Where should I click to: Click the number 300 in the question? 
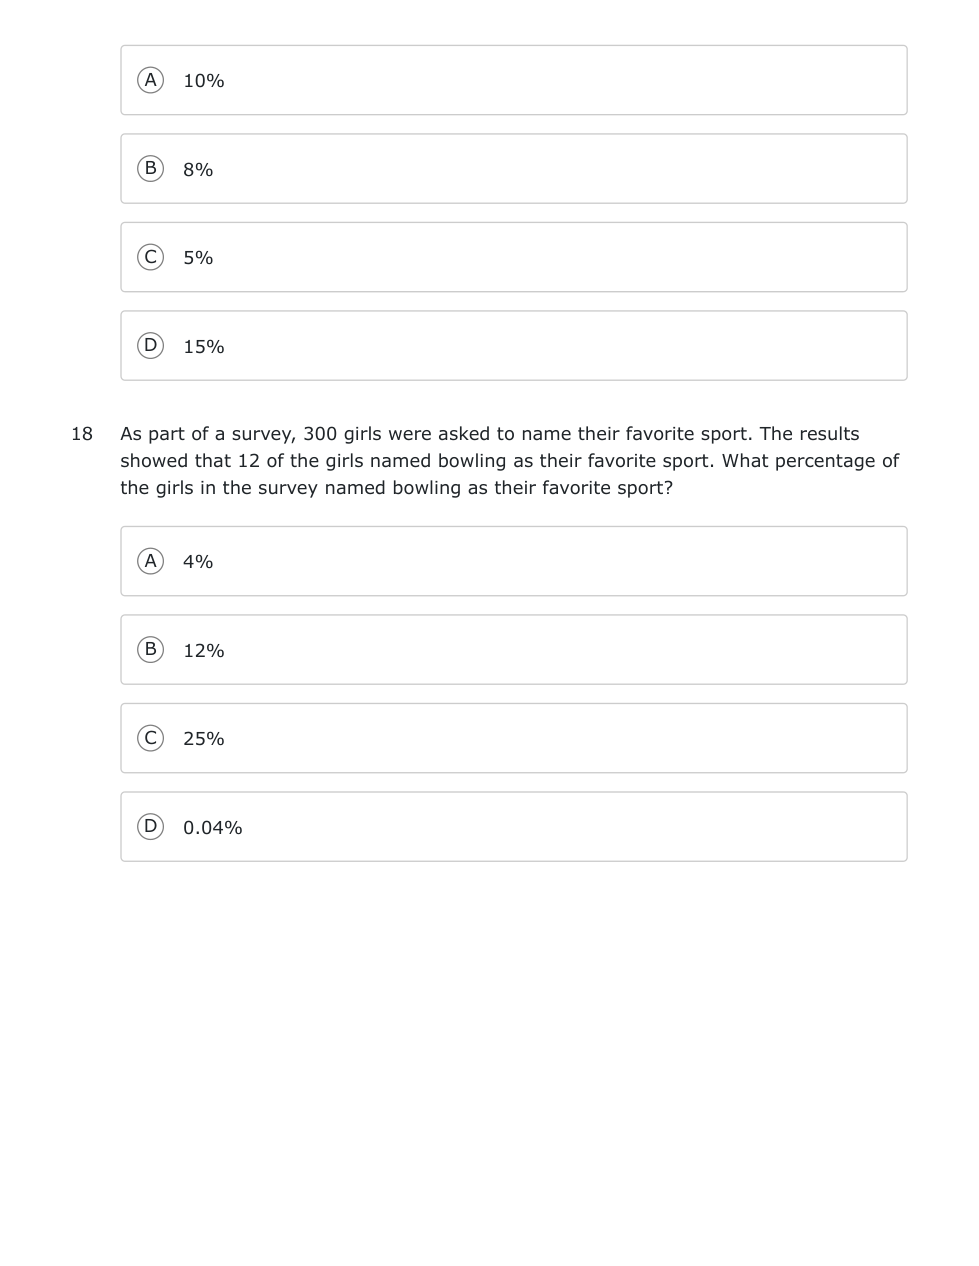320,434
